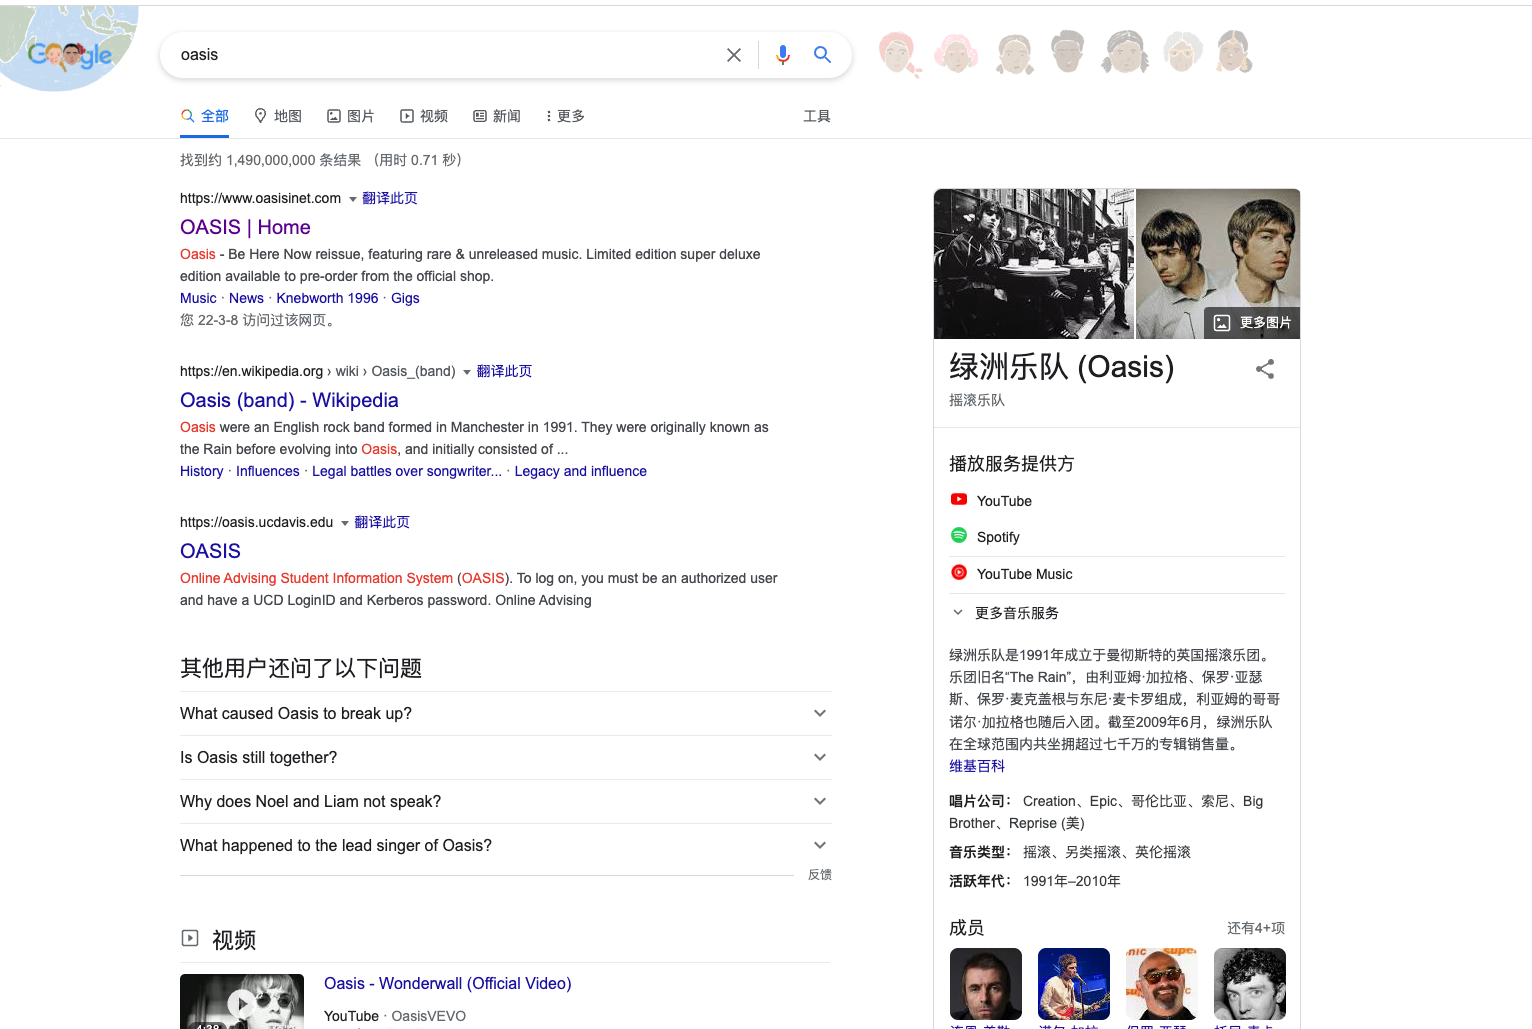Open the 'OASIS | Home' result
The width and height of the screenshot is (1532, 1029).
[245, 227]
